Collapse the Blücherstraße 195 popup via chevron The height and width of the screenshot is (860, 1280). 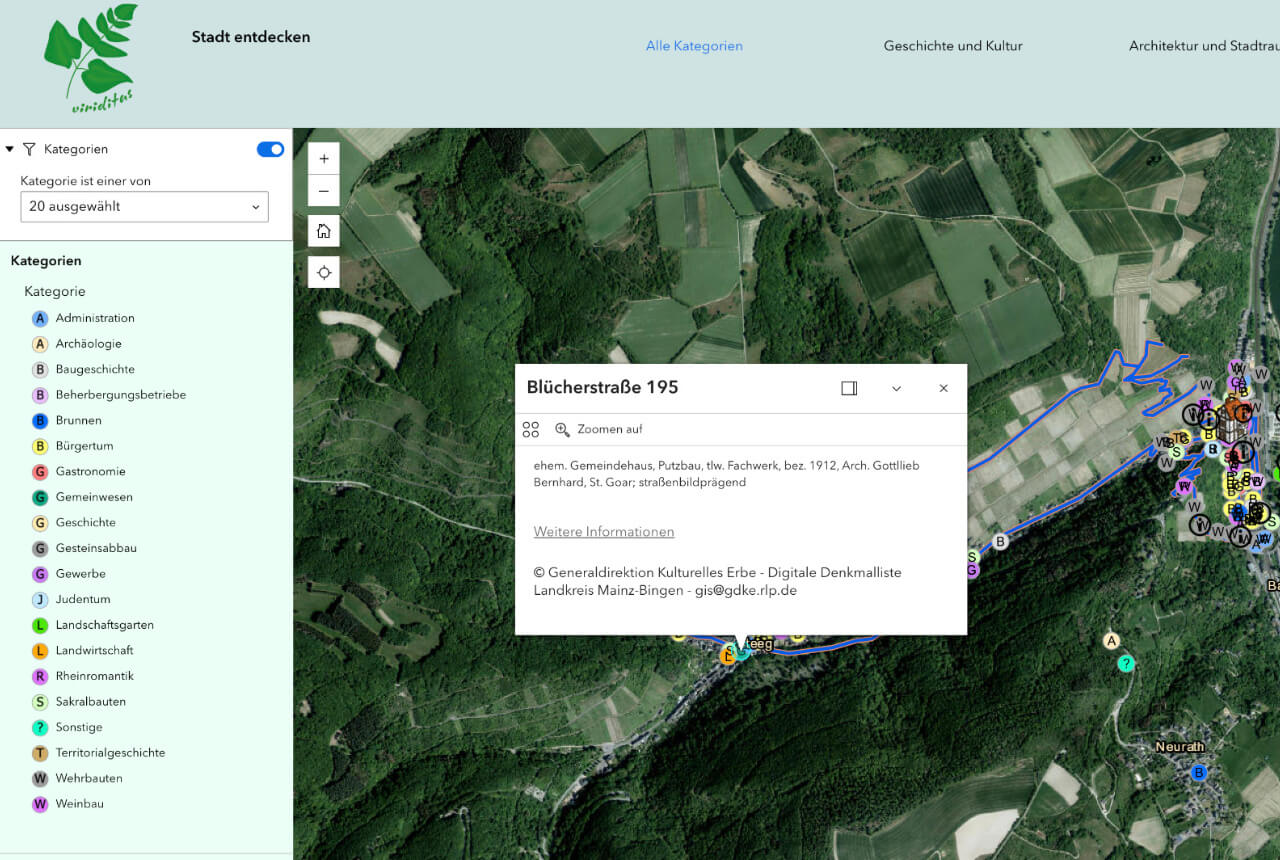point(896,388)
